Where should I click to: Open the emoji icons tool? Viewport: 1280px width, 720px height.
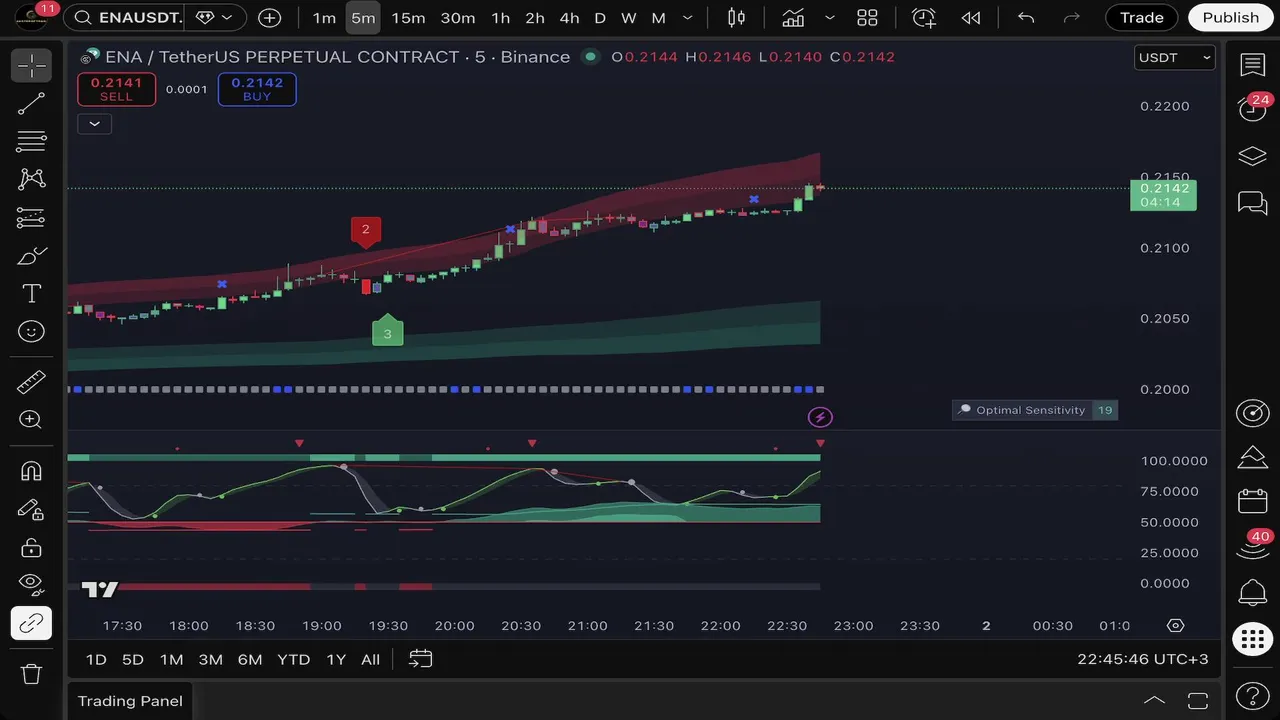(x=31, y=331)
